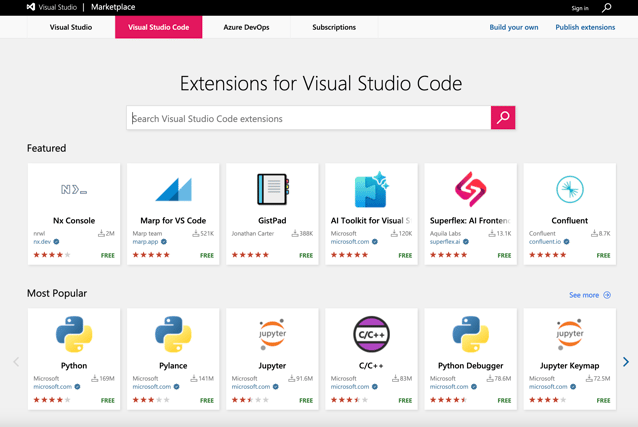The width and height of the screenshot is (638, 427).
Task: Click the left carousel arrow in Most Popular
Action: [16, 362]
